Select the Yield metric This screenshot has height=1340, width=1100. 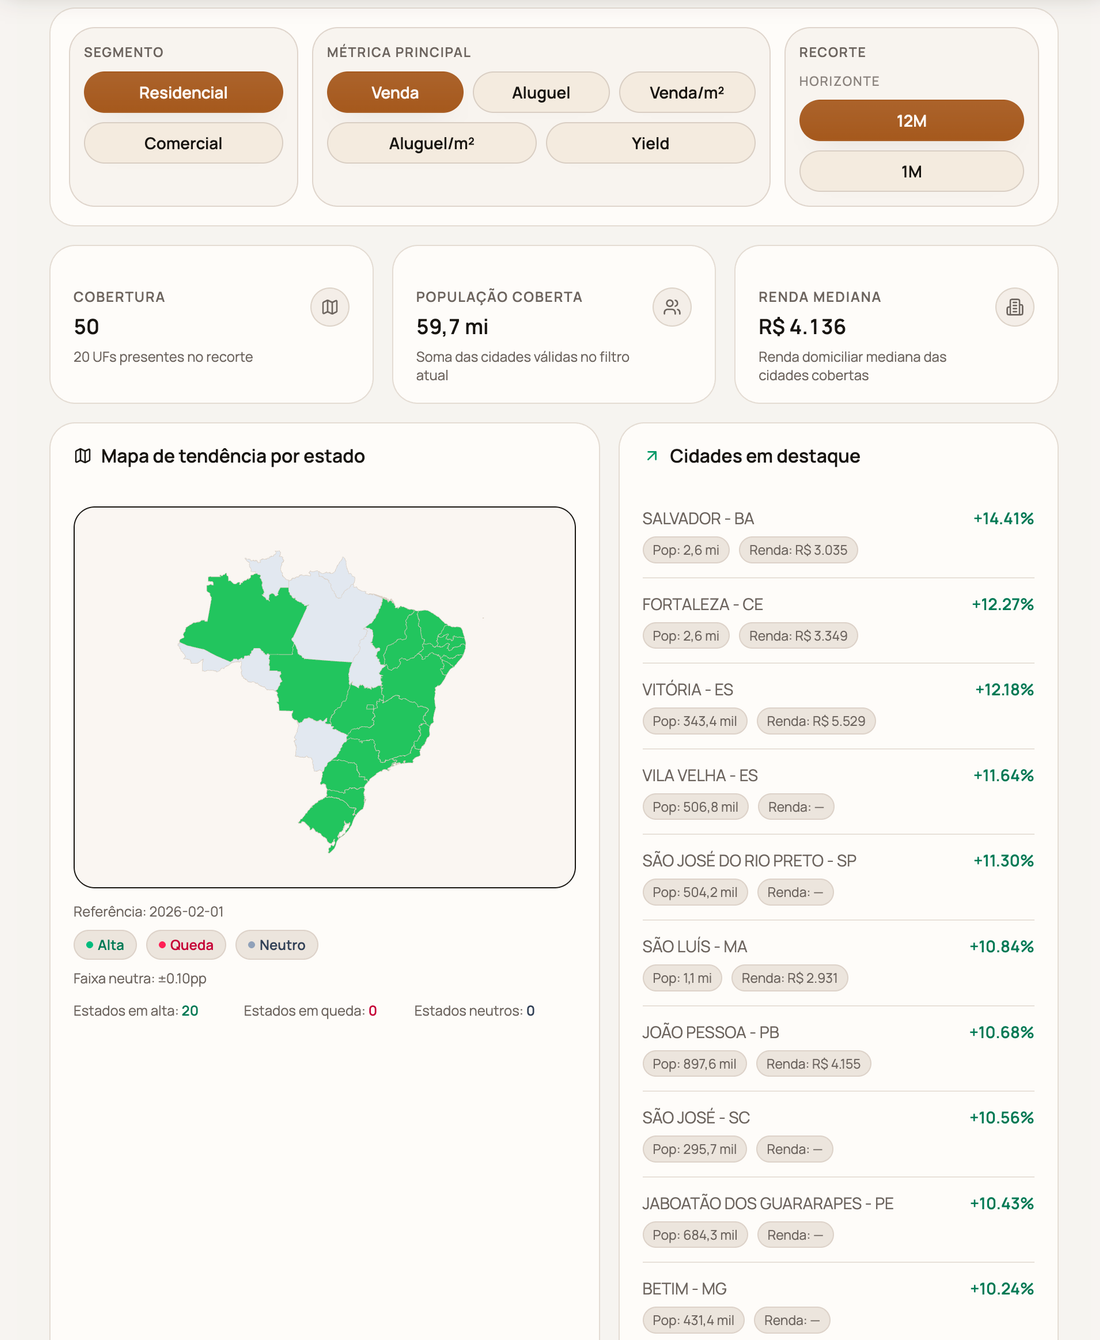(650, 143)
